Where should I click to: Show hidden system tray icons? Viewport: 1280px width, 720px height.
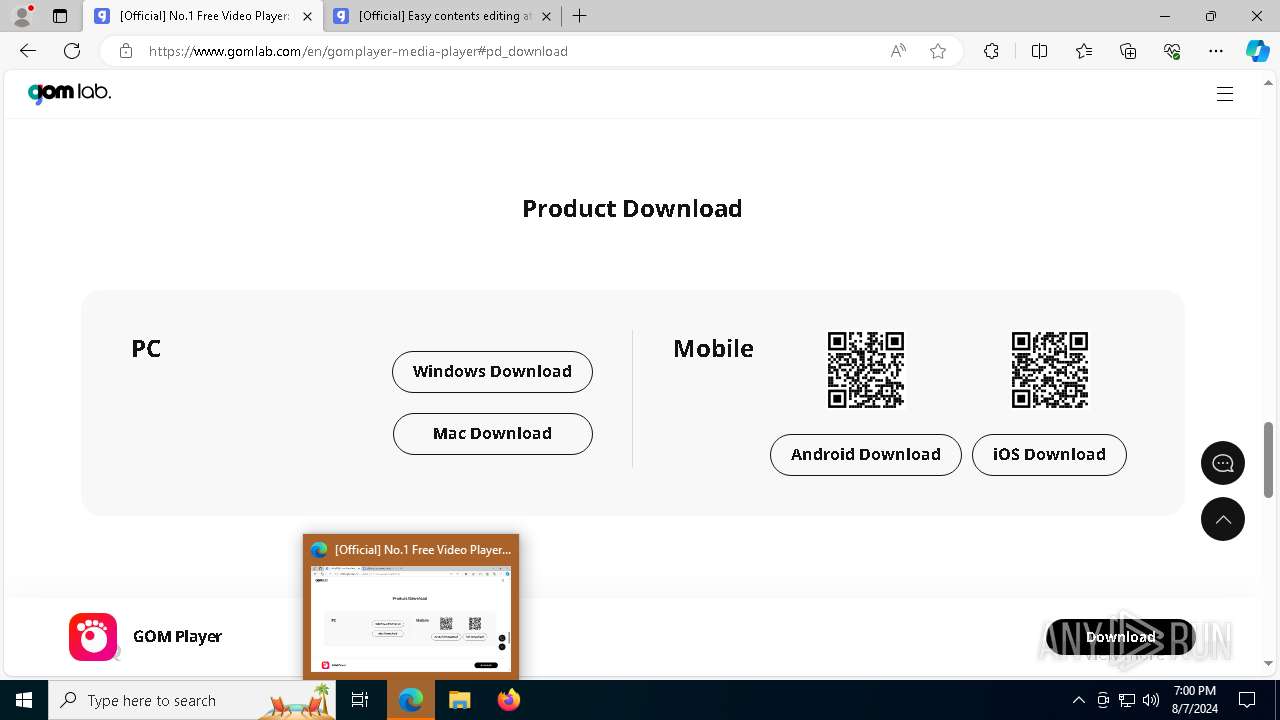1078,700
